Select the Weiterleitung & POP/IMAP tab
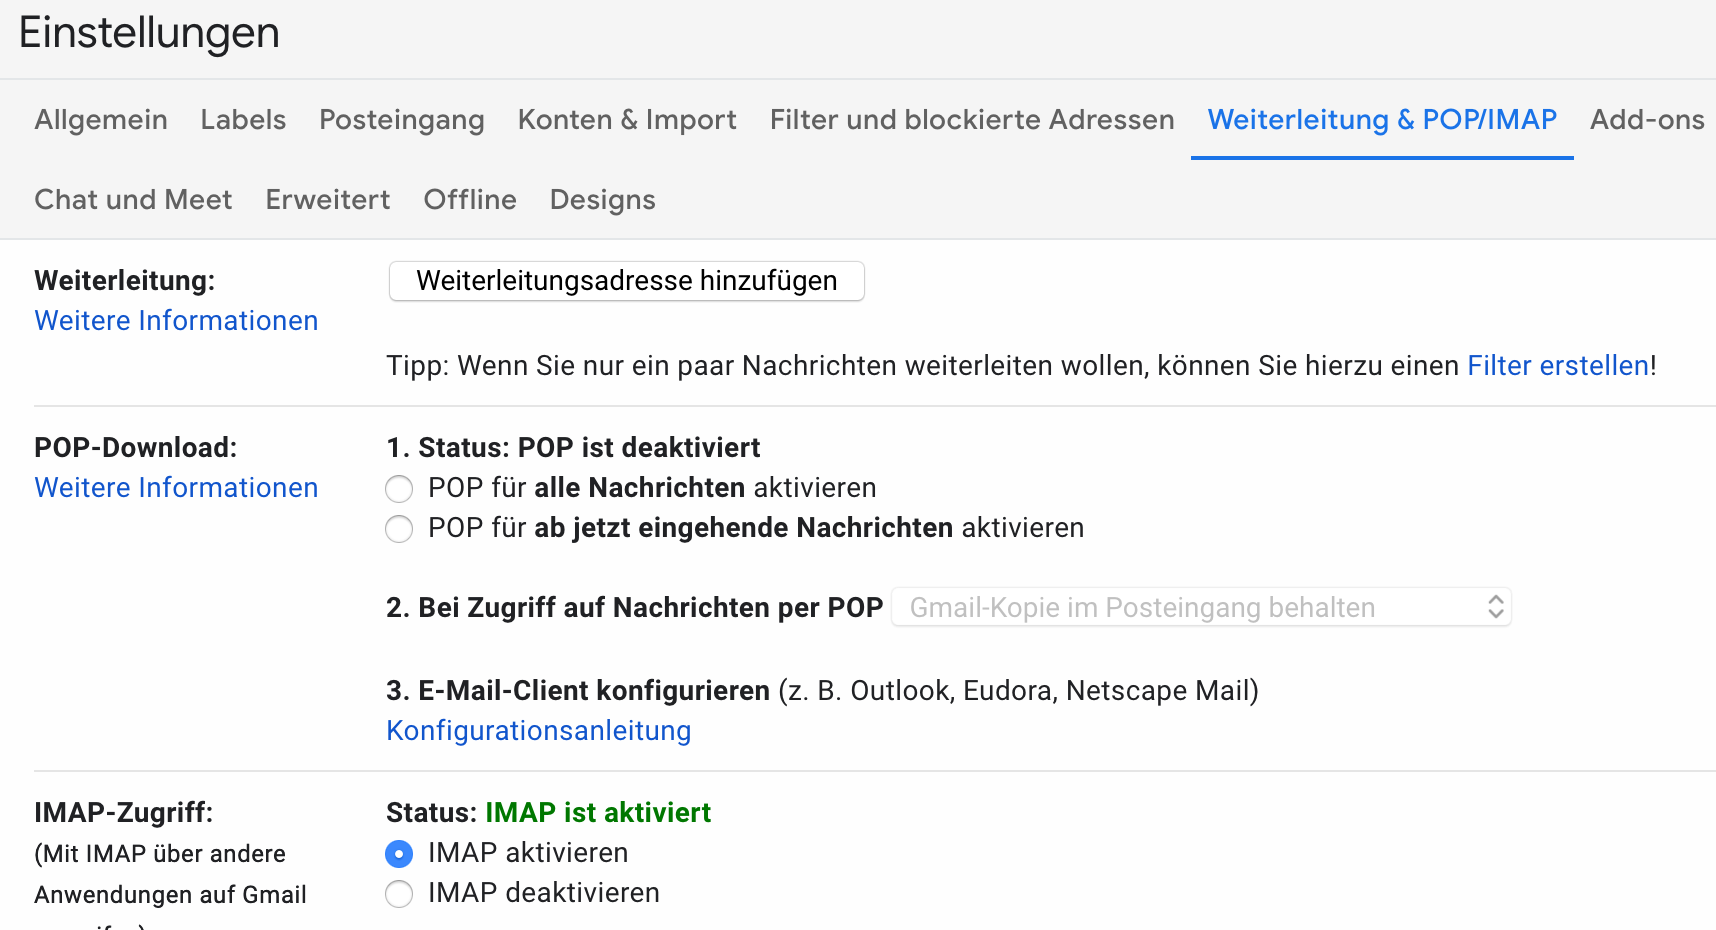 (1382, 120)
